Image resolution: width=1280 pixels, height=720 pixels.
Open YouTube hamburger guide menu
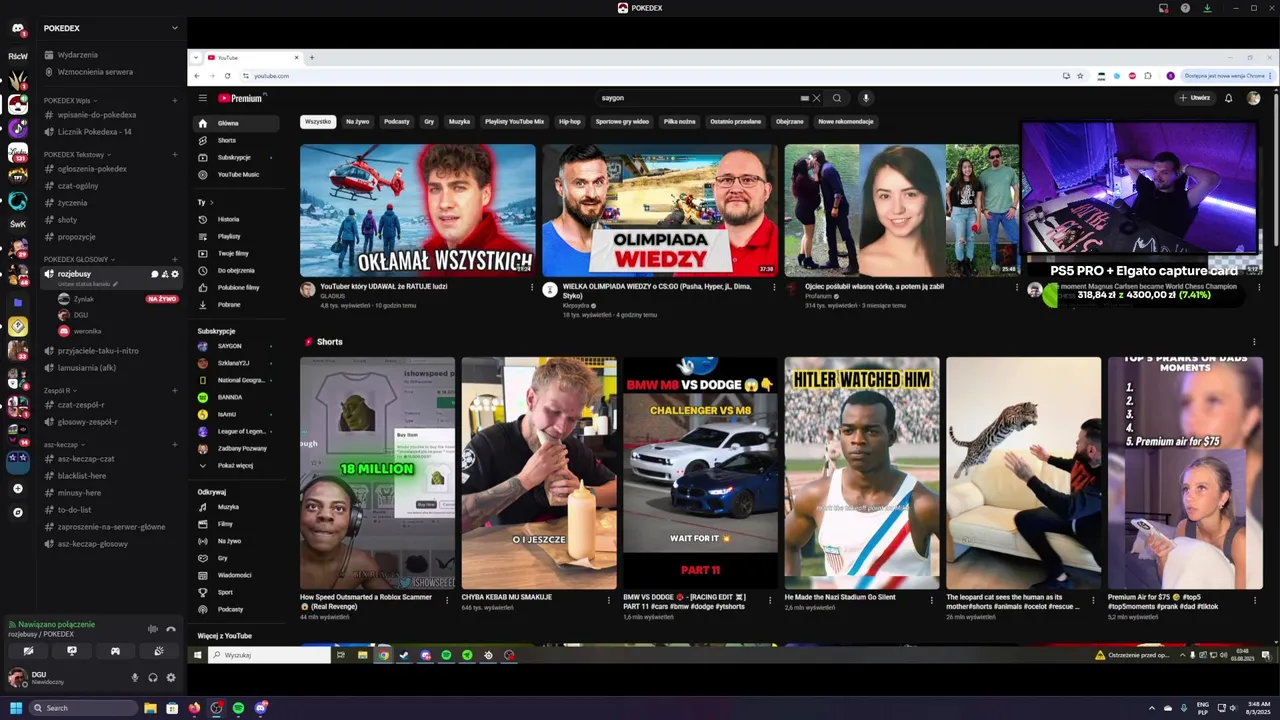click(x=202, y=98)
